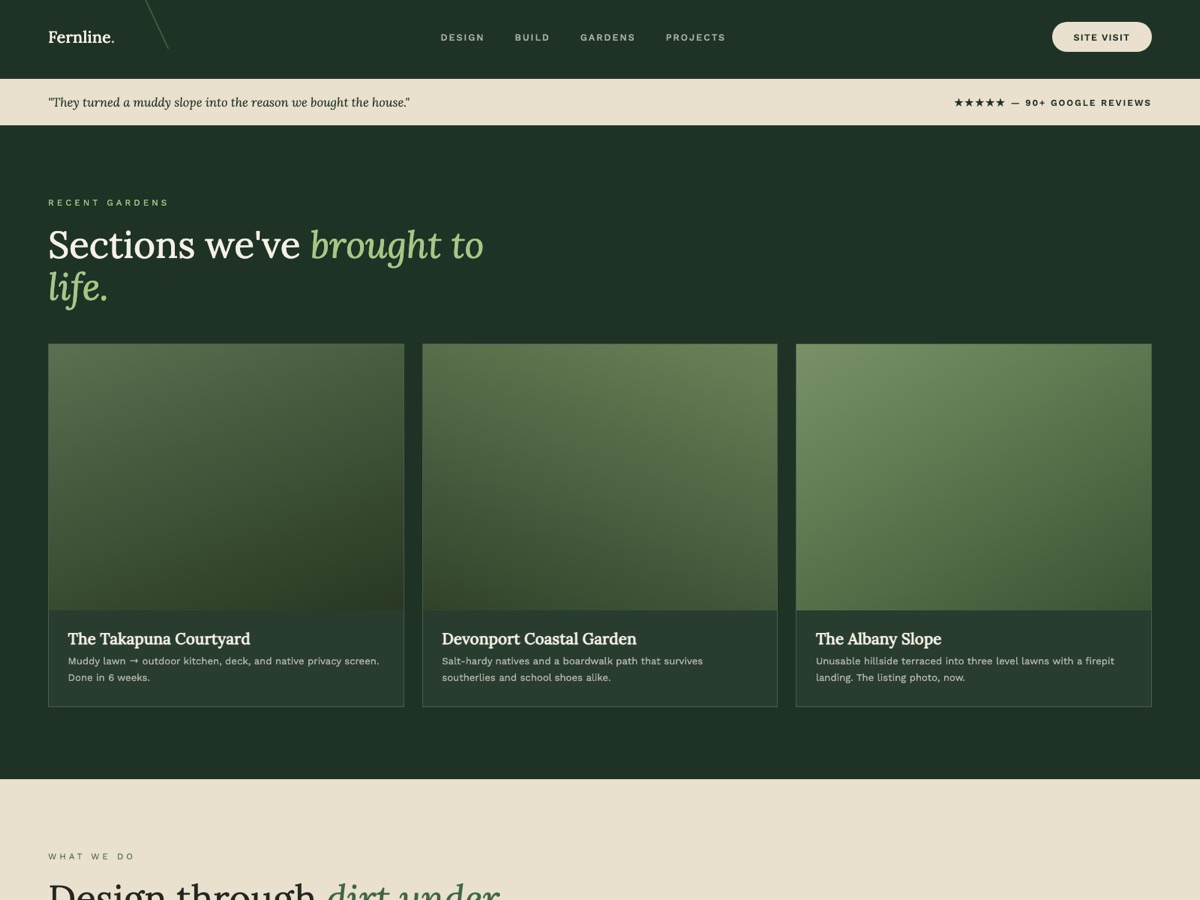This screenshot has height=900, width=1200.
Task: Select the 'Salt-hardy natives' description
Action: click(573, 669)
